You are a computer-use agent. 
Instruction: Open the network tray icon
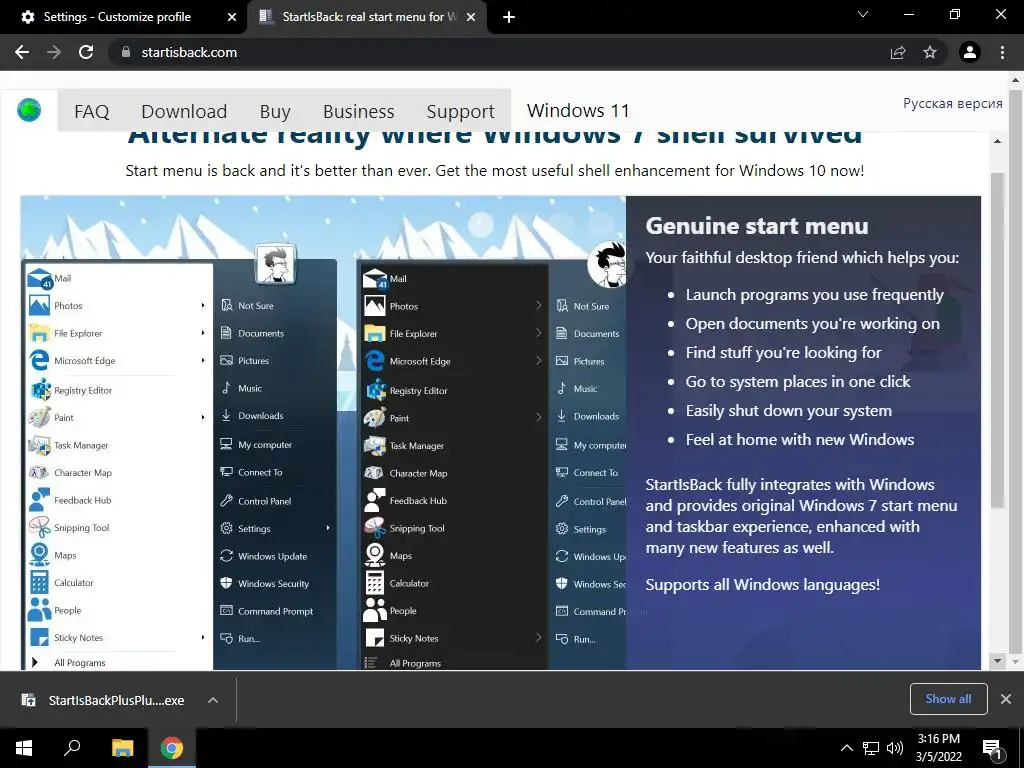[871, 748]
